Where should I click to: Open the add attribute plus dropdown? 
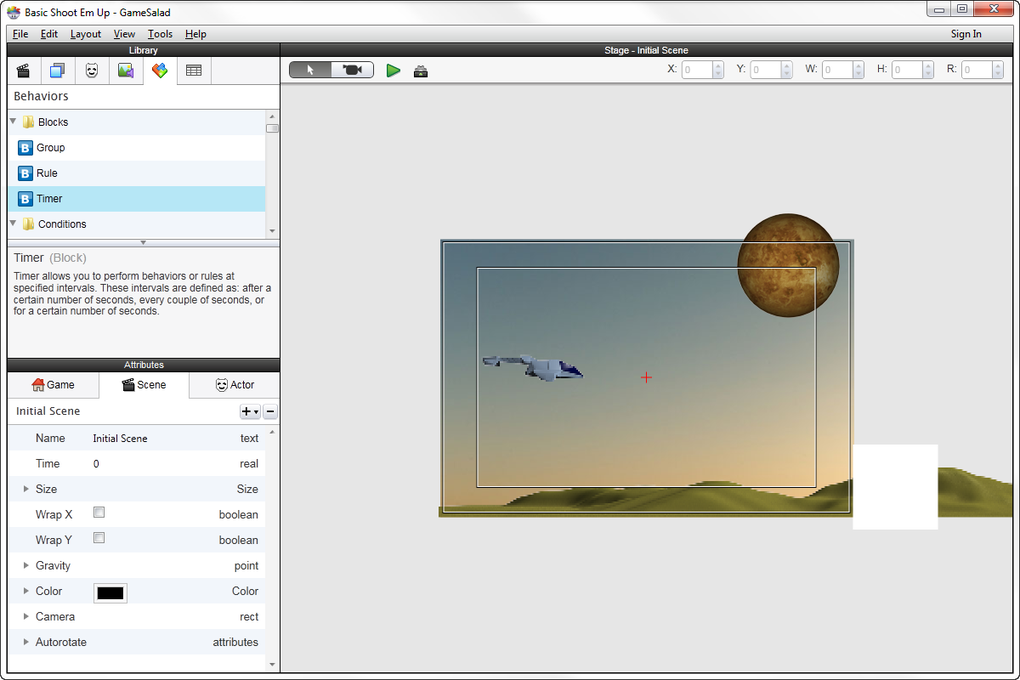(x=250, y=411)
